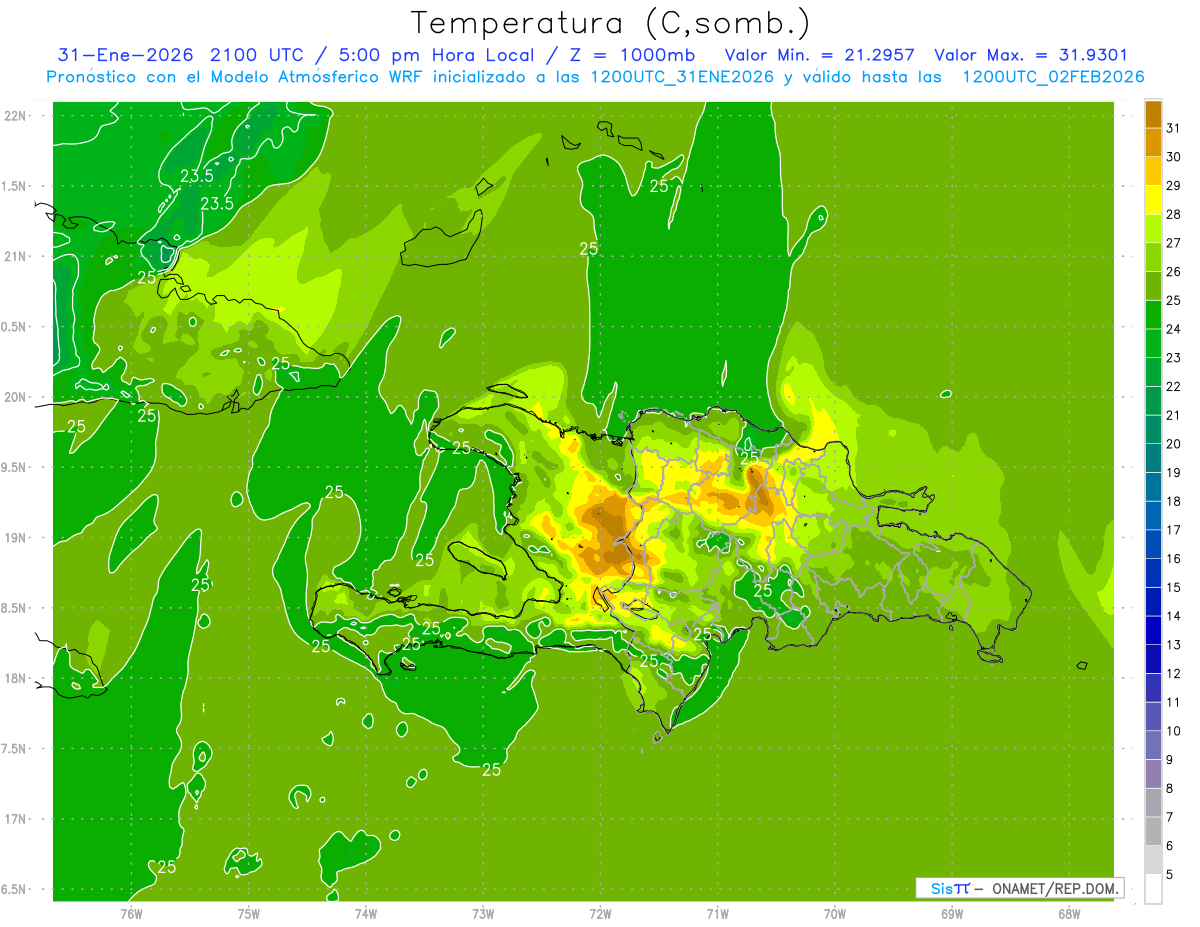Click the '74W' longitude label

pyautogui.click(x=366, y=913)
